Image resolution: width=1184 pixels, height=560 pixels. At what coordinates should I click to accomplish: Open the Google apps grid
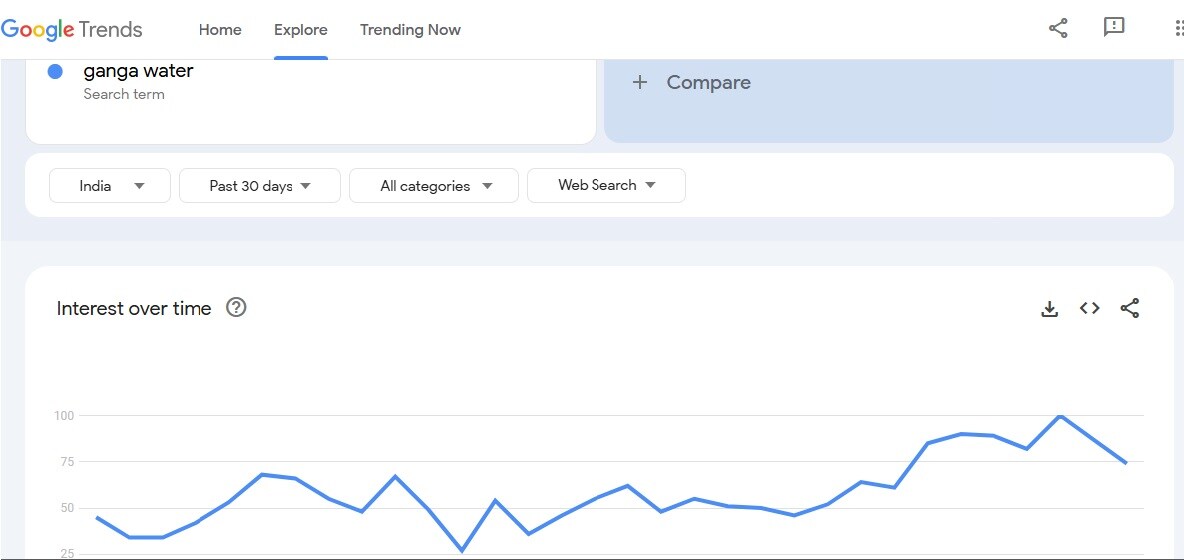[x=1177, y=28]
